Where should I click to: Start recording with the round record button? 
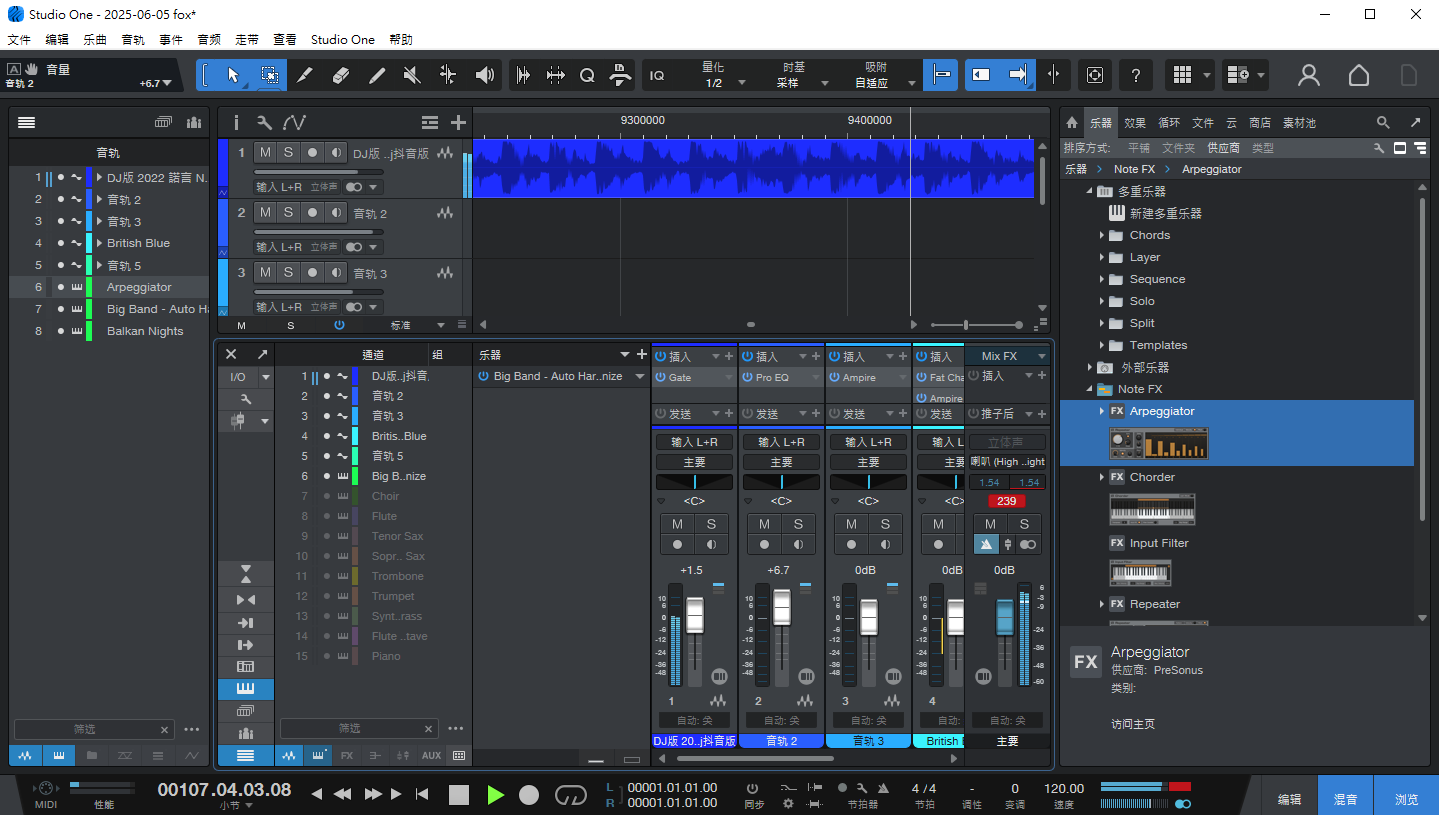(529, 795)
